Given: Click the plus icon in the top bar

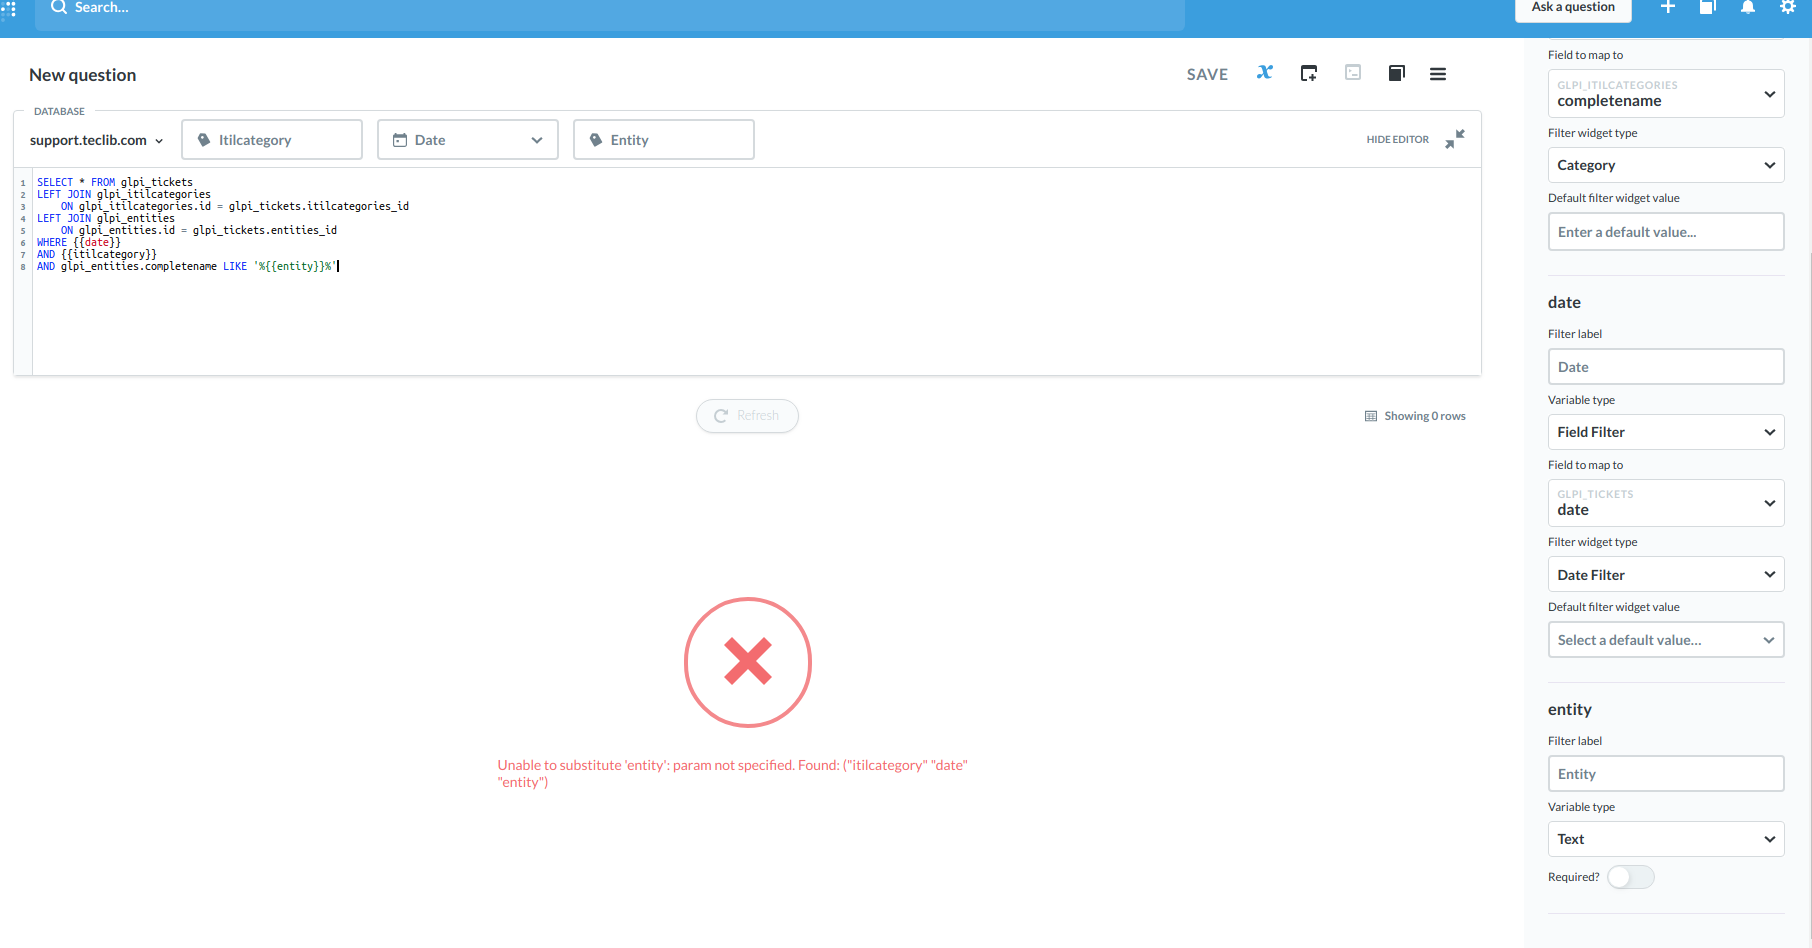Looking at the screenshot, I should (1668, 7).
